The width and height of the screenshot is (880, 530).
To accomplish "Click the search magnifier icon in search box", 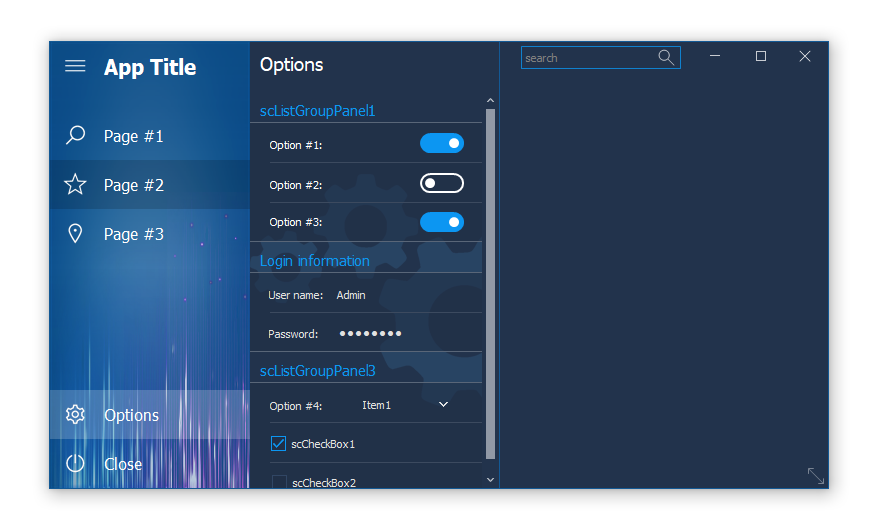I will (666, 57).
